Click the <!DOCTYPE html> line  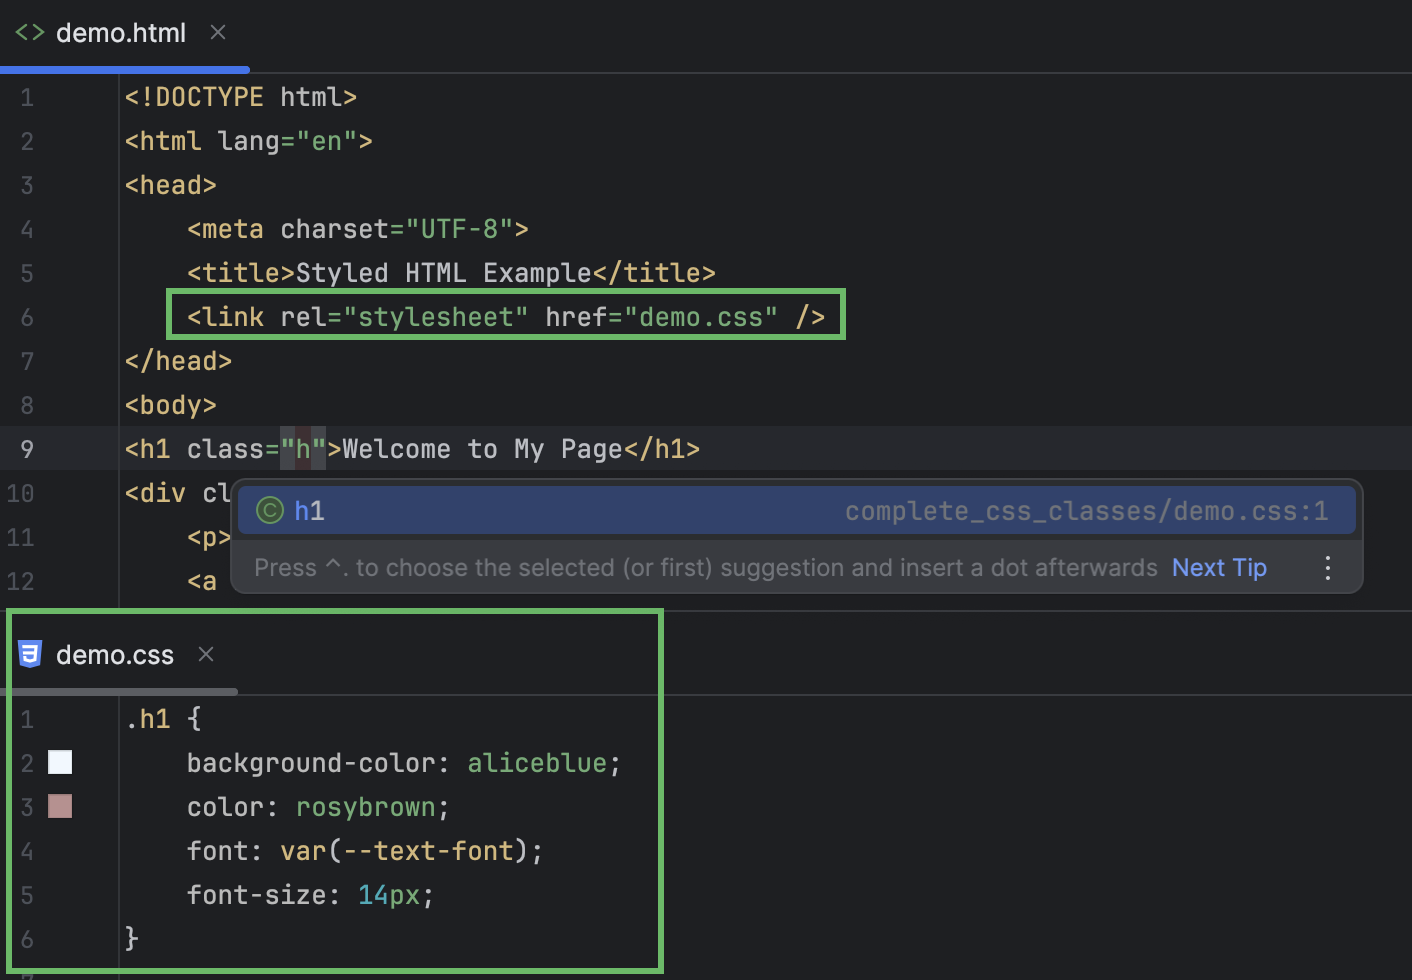click(x=241, y=97)
